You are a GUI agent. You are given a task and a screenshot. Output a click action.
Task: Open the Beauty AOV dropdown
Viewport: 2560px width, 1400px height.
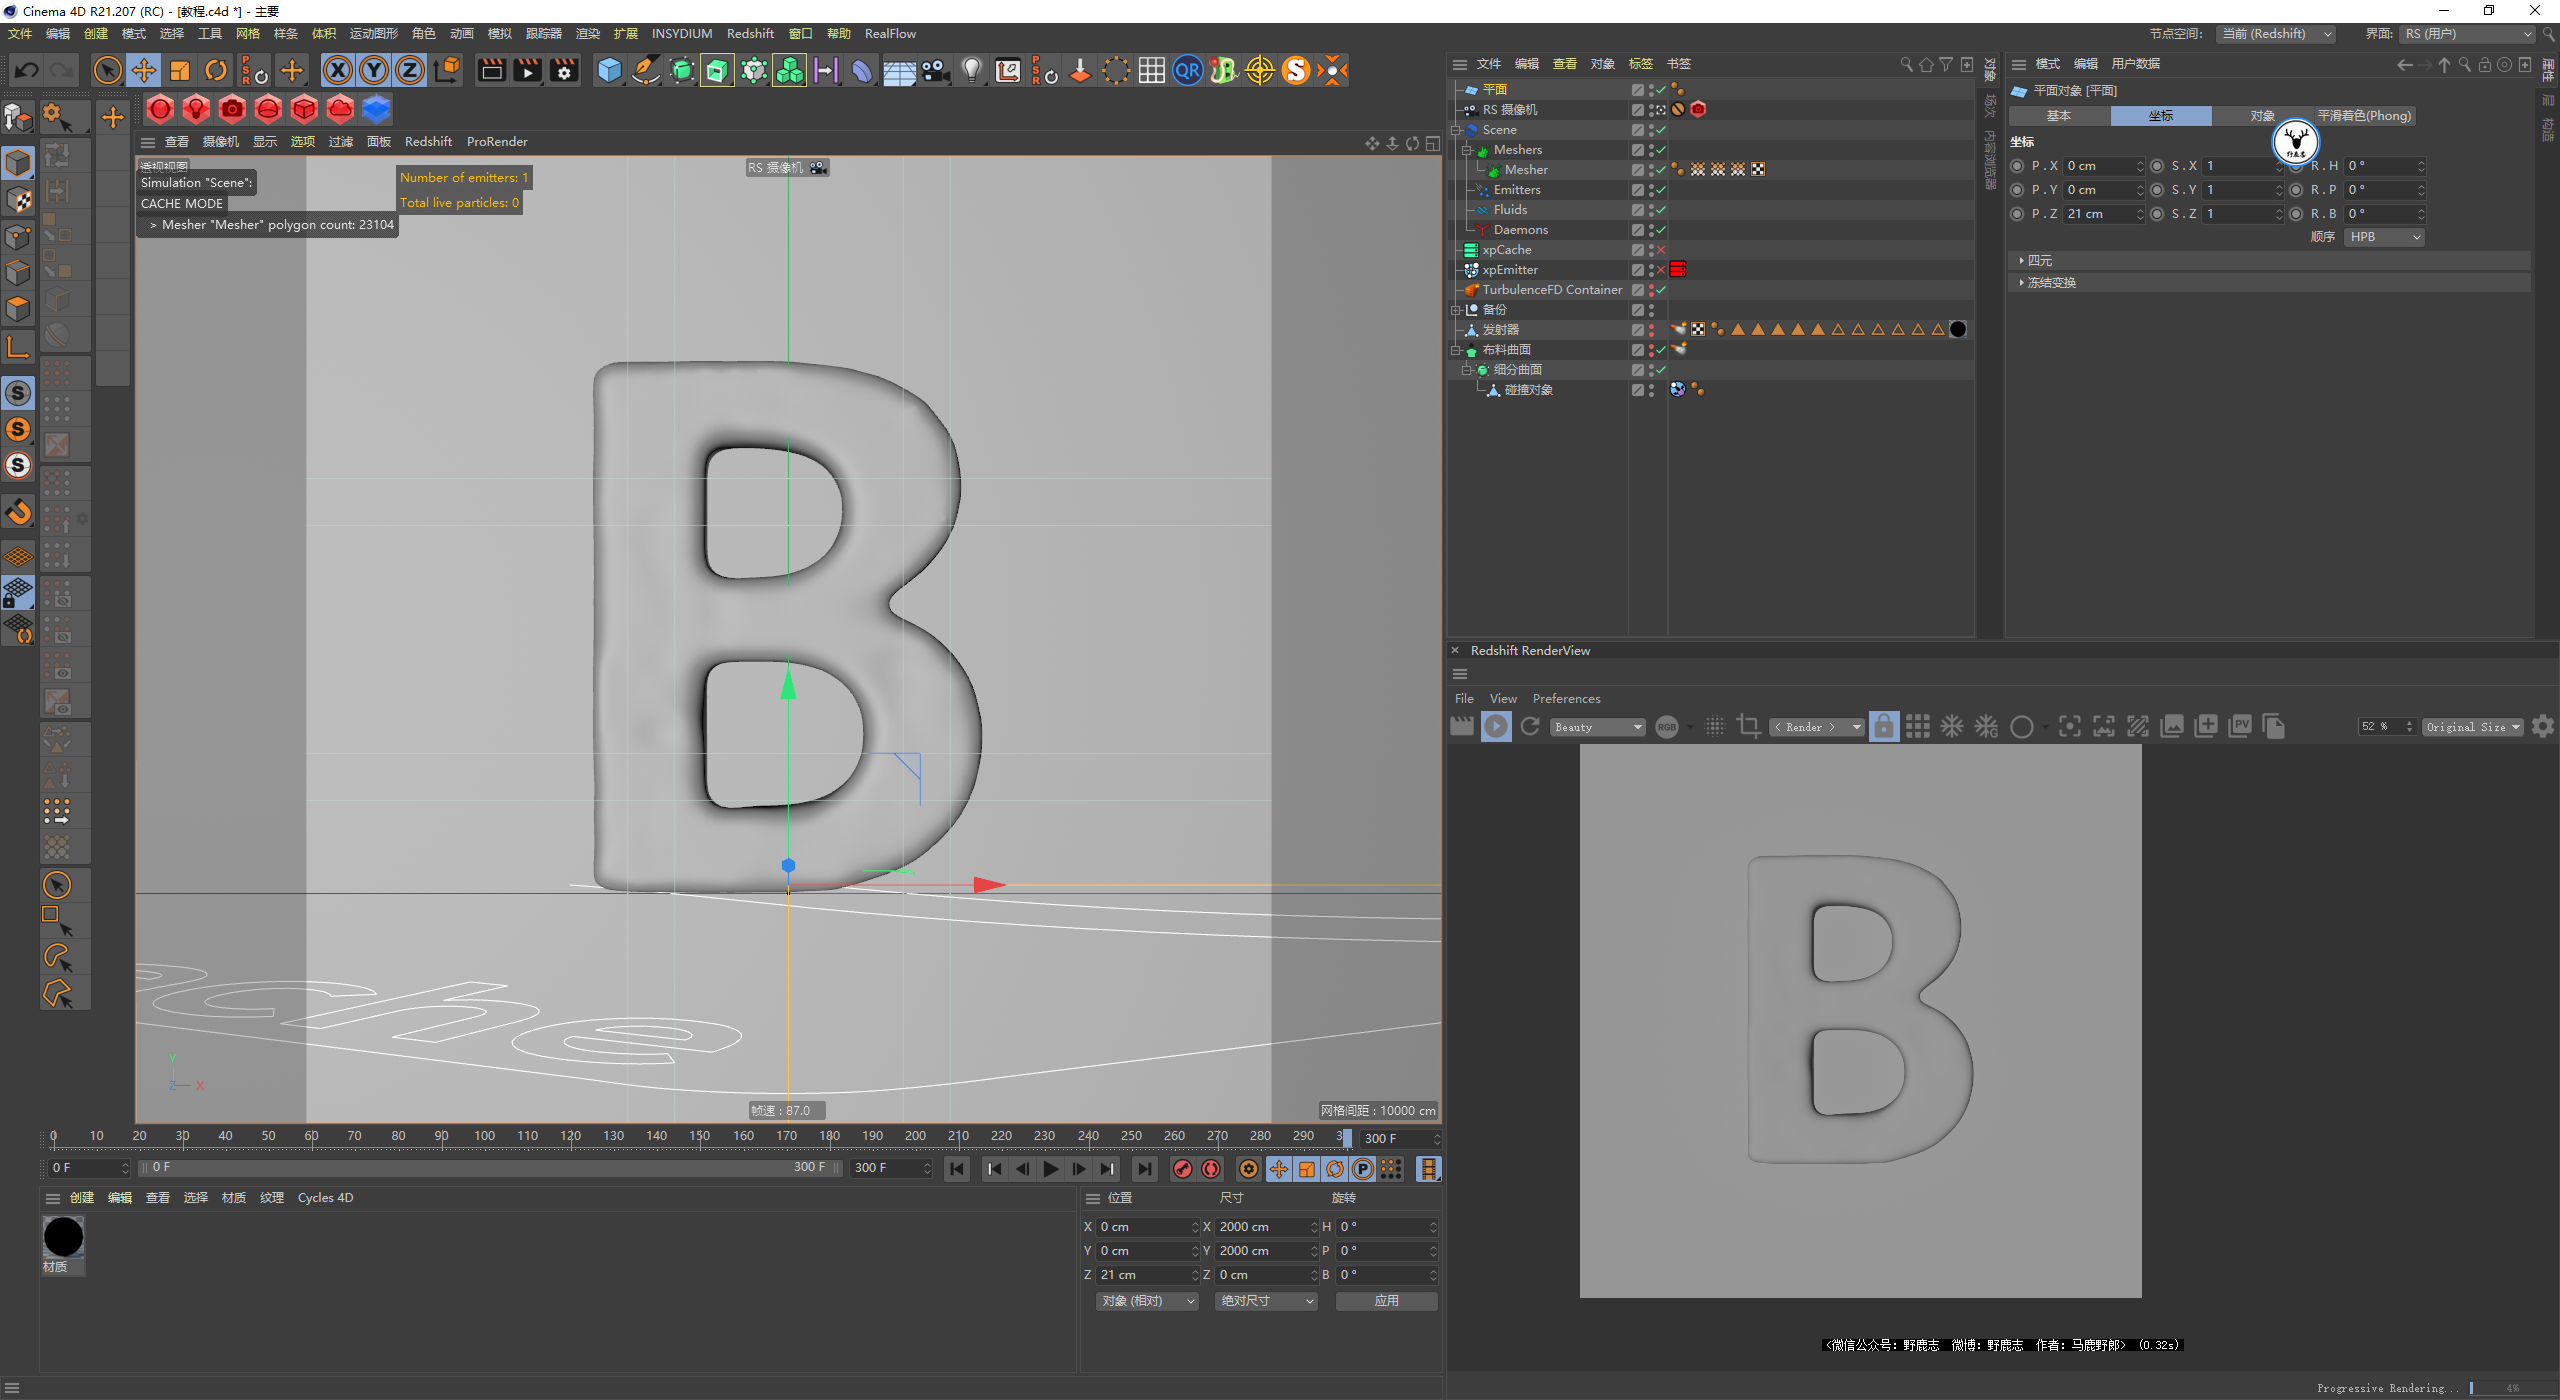point(1597,727)
